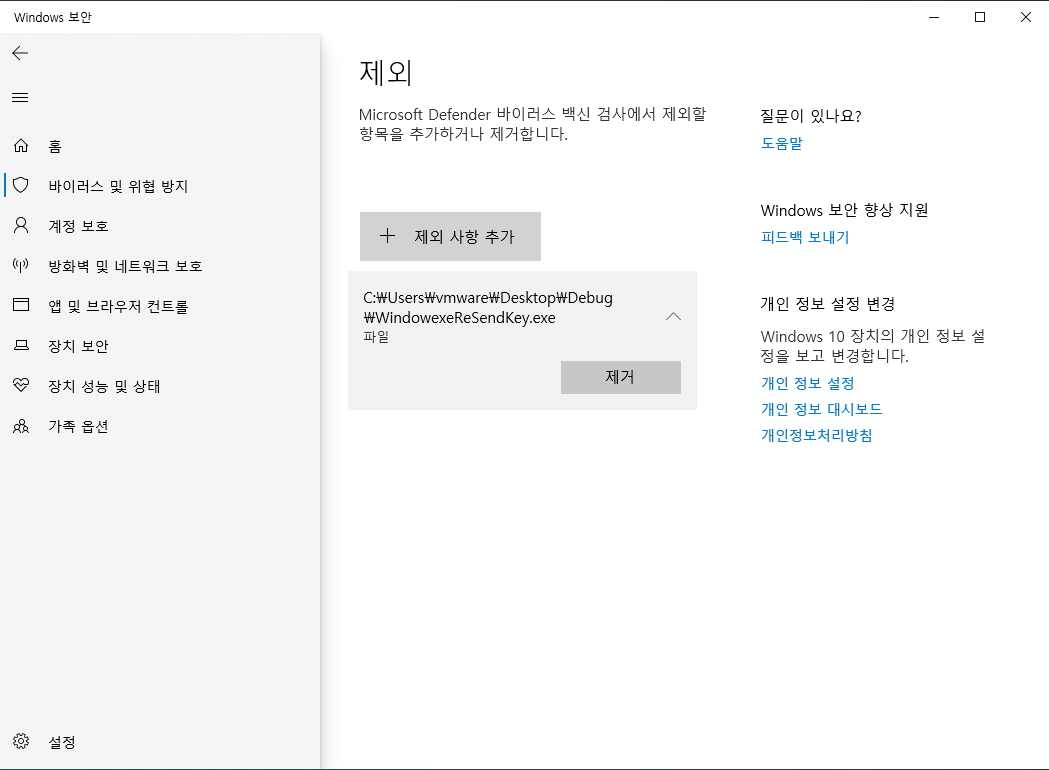This screenshot has width=1049, height=770.
Task: Click the person icon for account protection
Action: [x=21, y=225]
